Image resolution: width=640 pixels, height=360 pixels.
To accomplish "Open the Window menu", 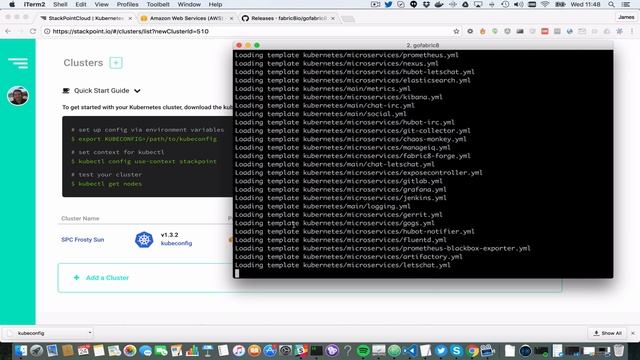I will point(189,4).
